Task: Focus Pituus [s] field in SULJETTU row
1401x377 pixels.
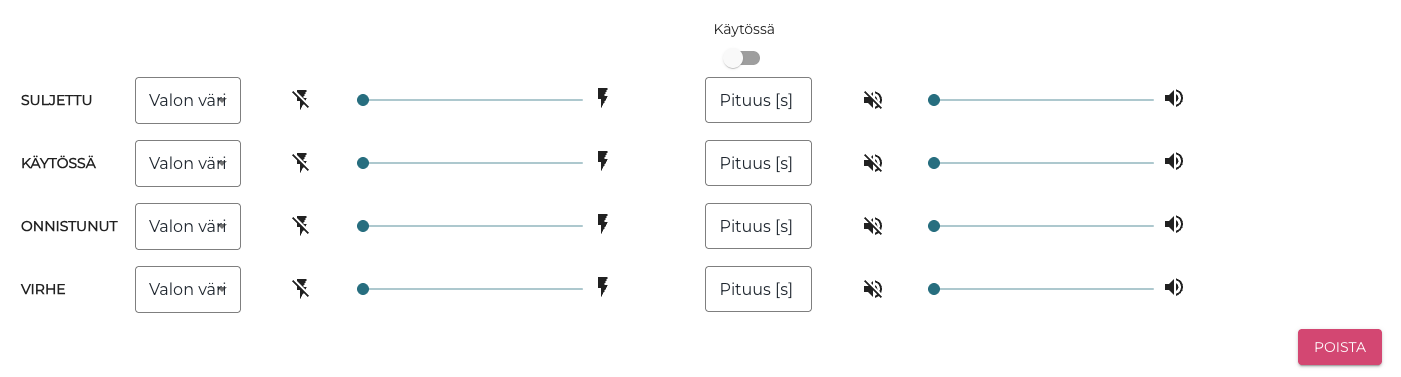Action: tap(758, 100)
